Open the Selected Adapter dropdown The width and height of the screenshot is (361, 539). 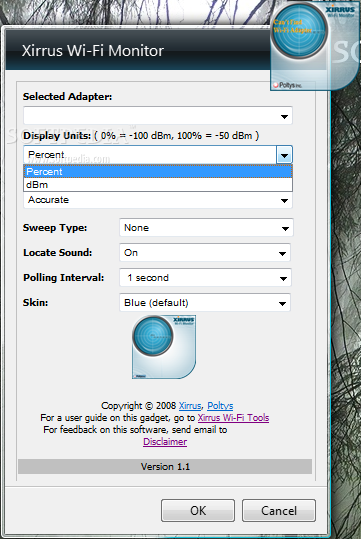[158, 116]
